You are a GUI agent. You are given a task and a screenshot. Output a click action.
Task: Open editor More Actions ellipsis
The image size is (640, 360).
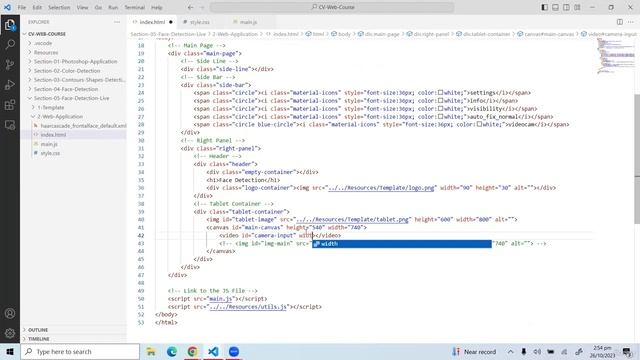(631, 22)
